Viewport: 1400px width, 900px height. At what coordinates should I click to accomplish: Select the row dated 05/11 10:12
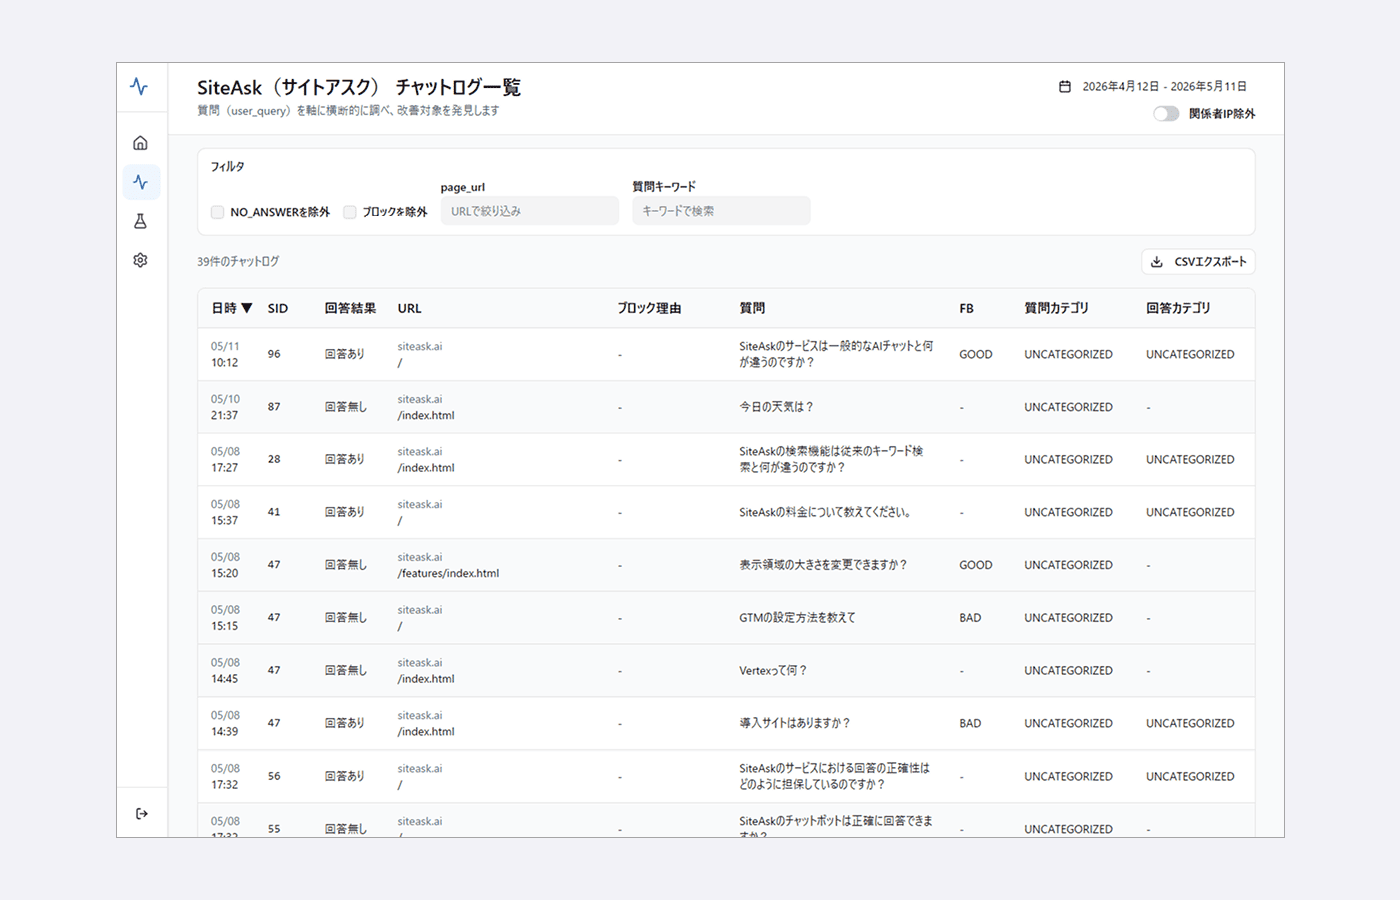(726, 354)
